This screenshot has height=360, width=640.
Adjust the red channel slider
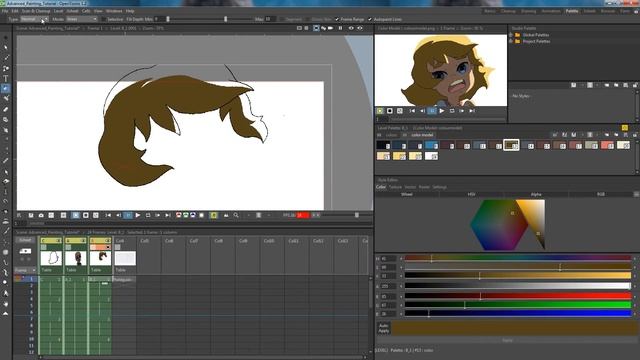[518, 296]
